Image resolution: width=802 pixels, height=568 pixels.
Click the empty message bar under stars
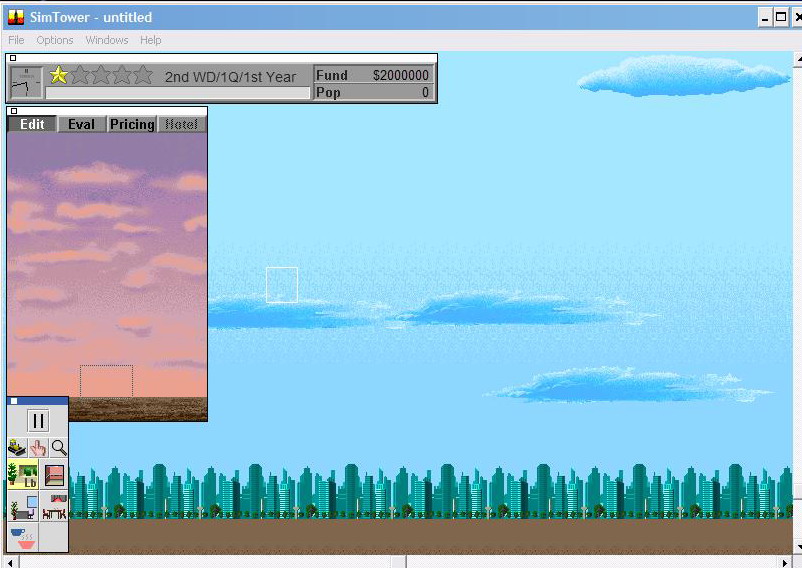pos(177,93)
